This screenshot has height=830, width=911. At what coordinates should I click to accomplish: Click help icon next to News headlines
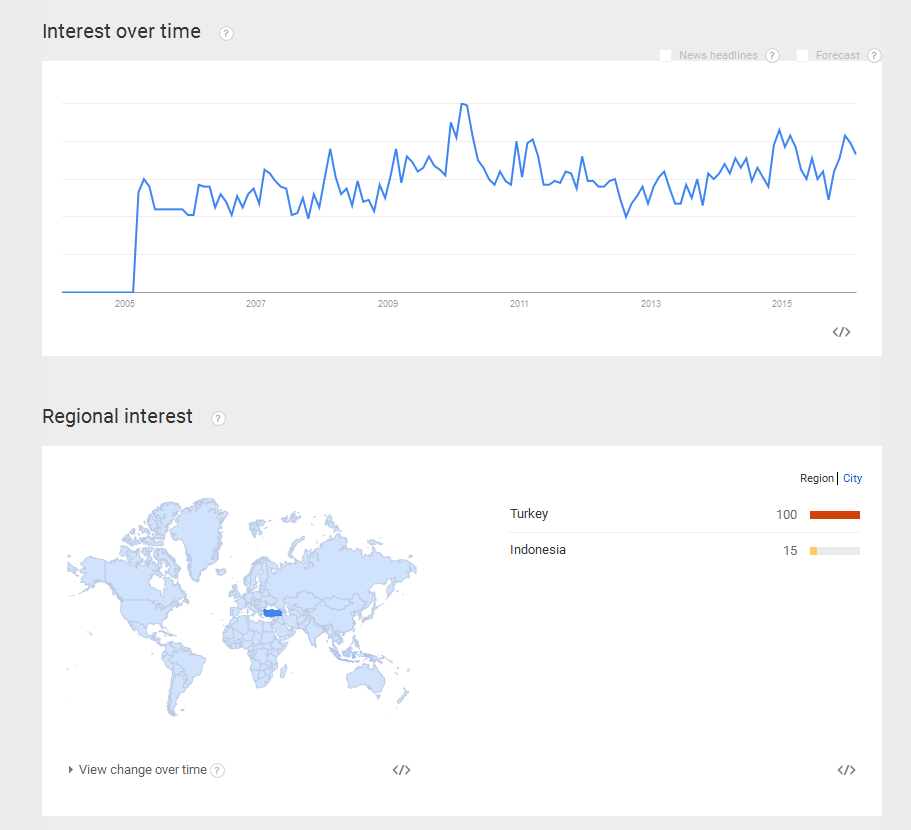click(x=772, y=55)
